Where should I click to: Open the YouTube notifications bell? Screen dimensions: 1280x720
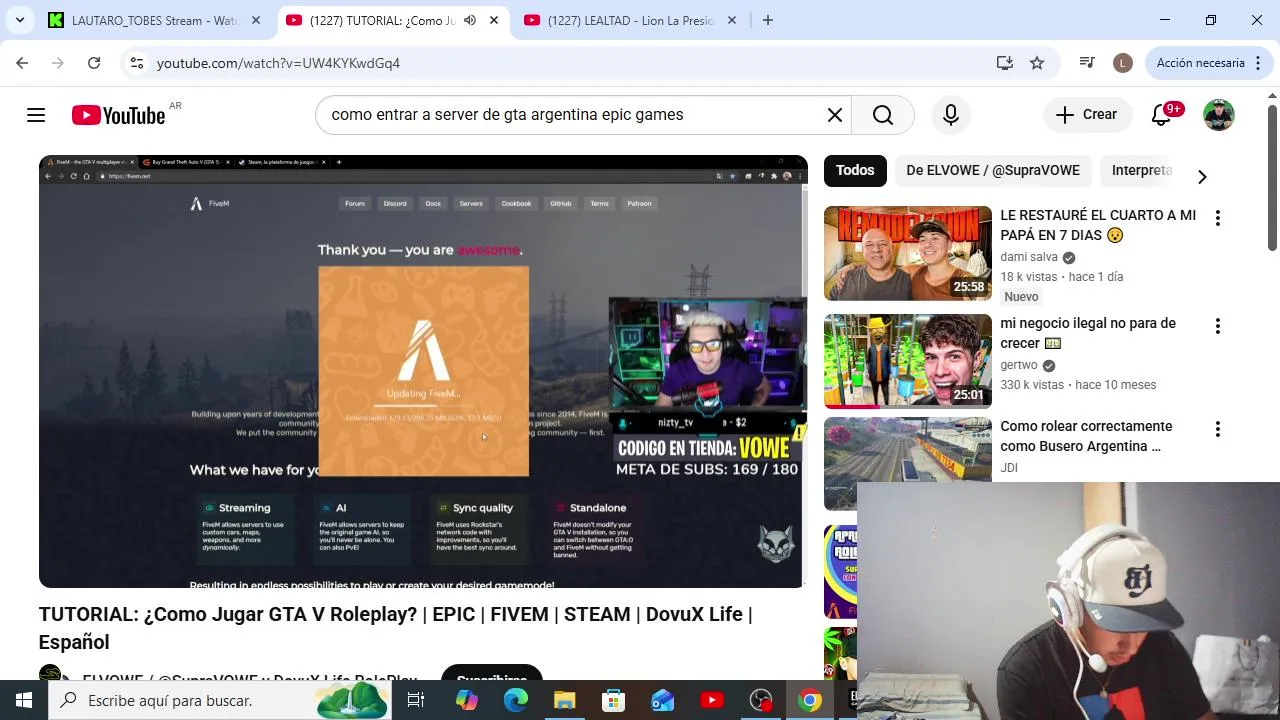tap(1162, 115)
